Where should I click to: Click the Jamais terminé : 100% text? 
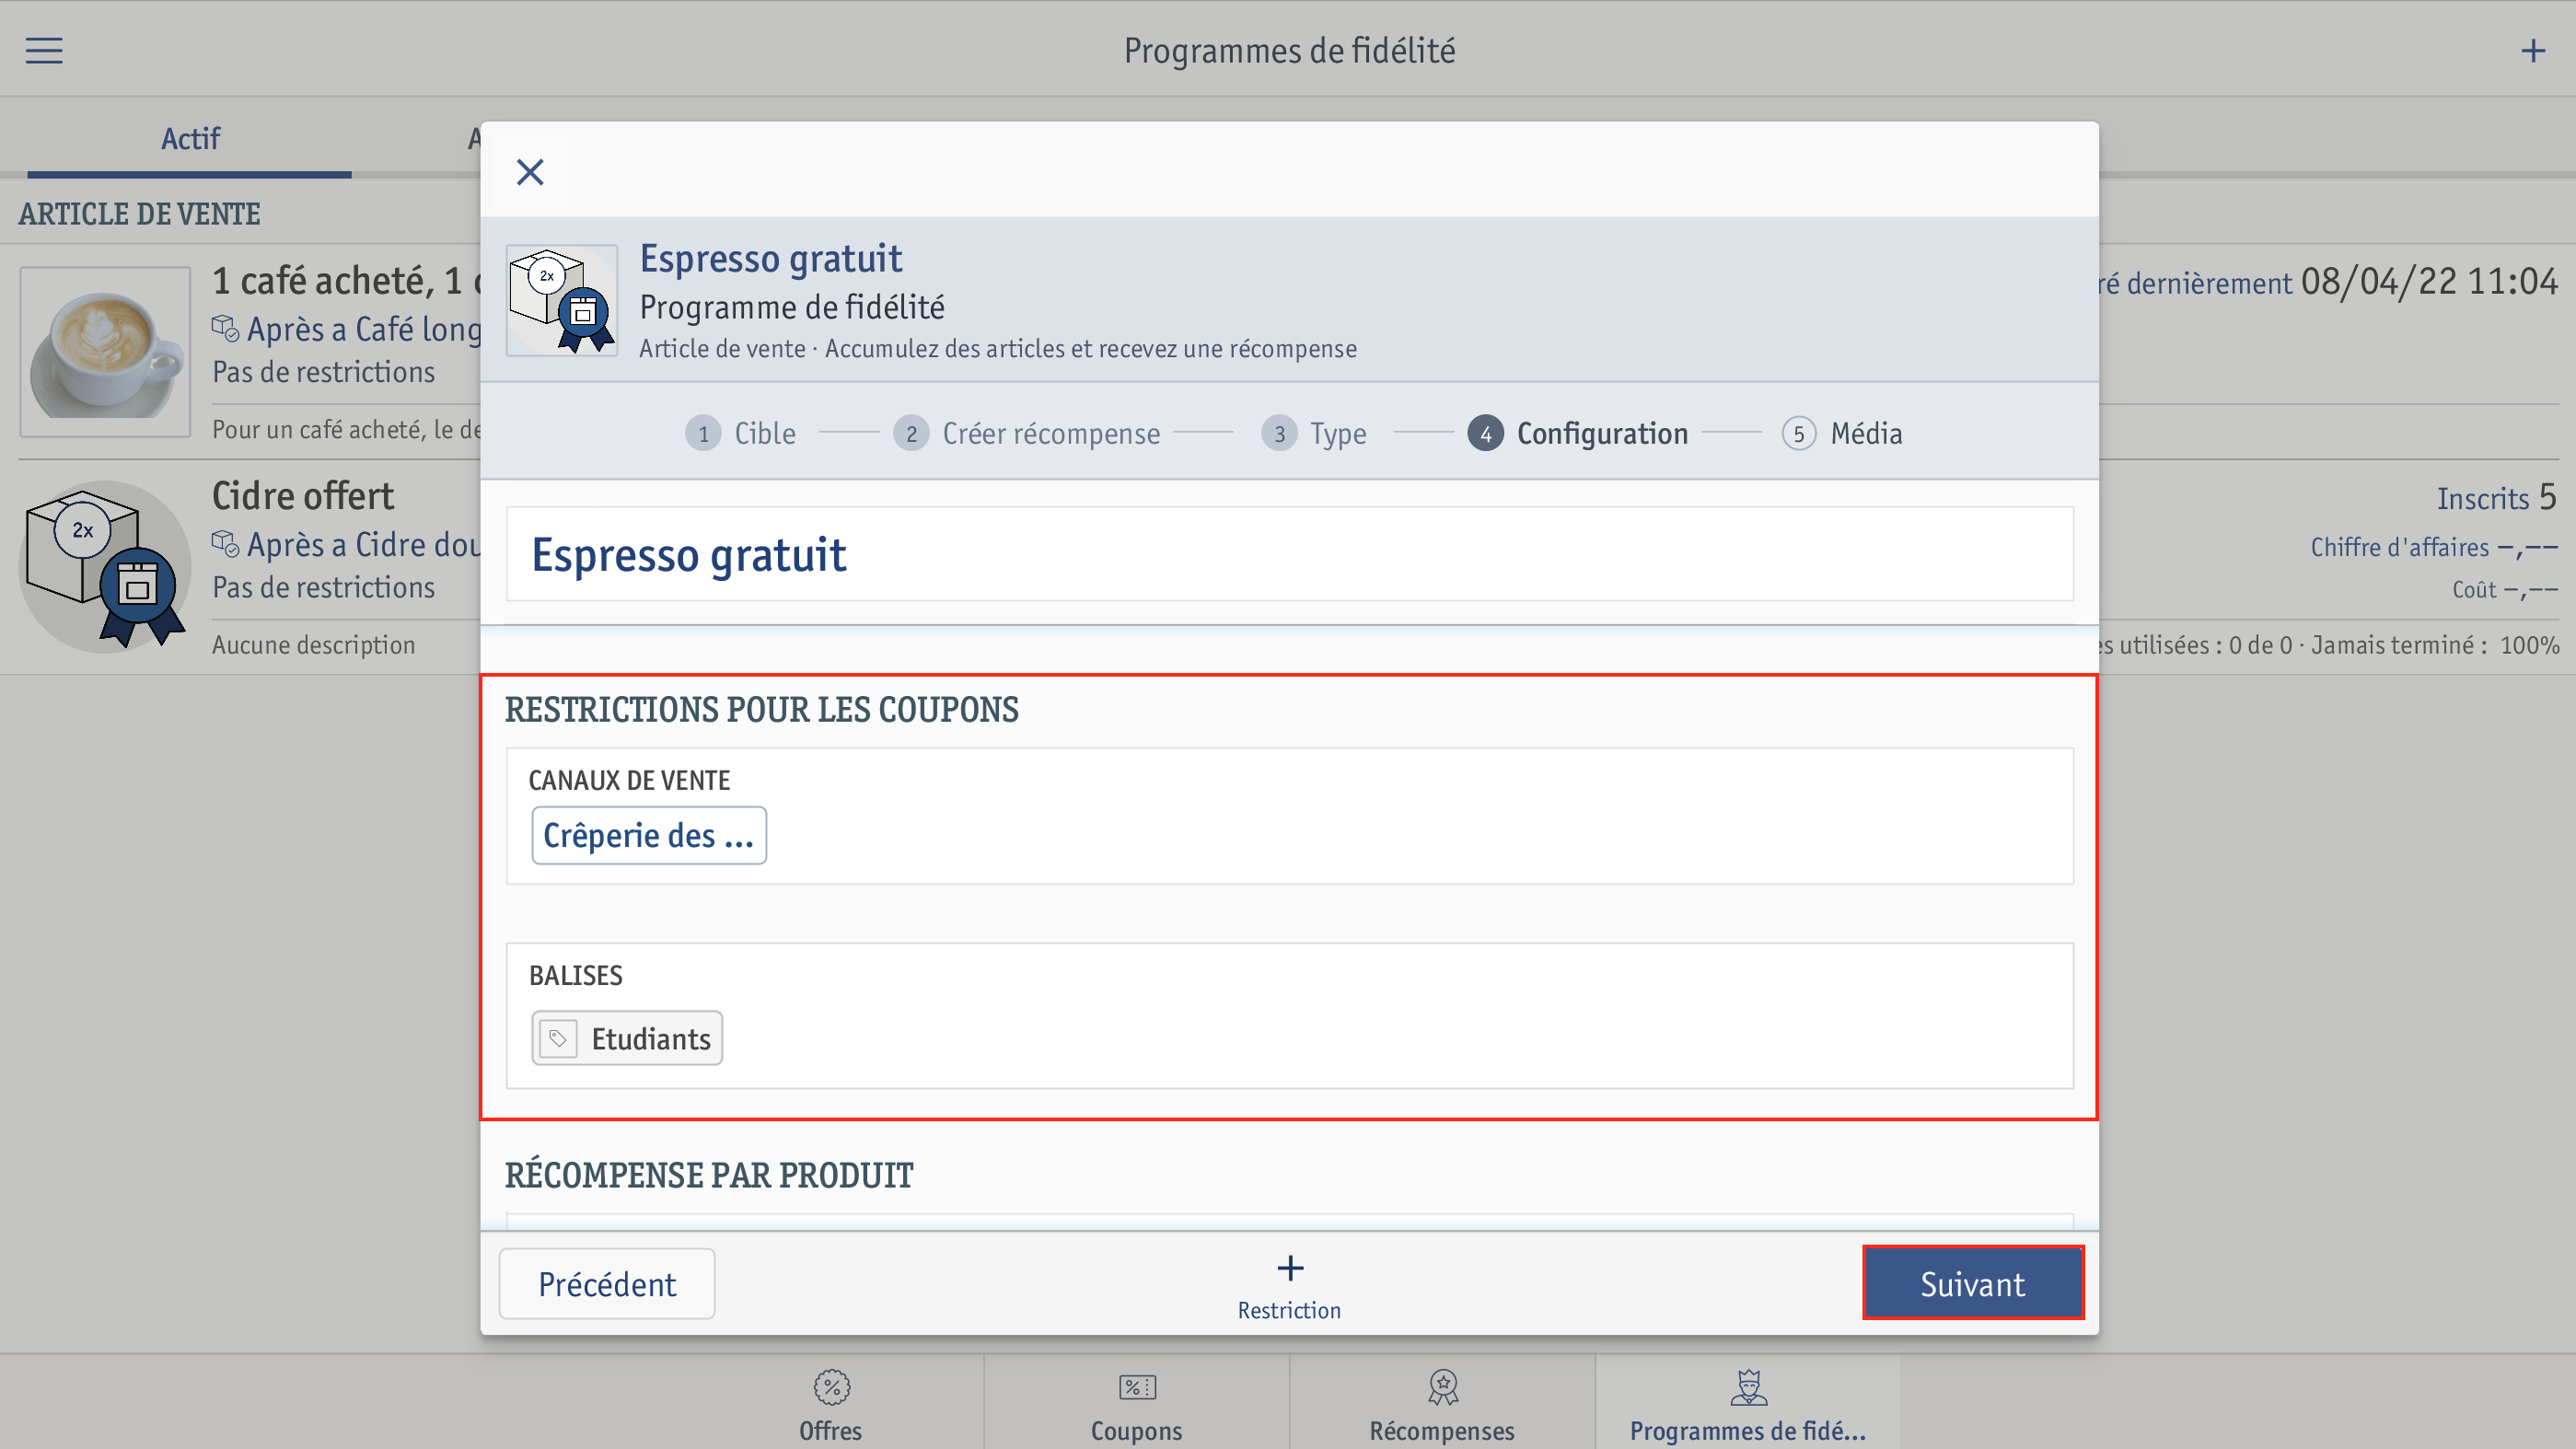click(x=2435, y=645)
